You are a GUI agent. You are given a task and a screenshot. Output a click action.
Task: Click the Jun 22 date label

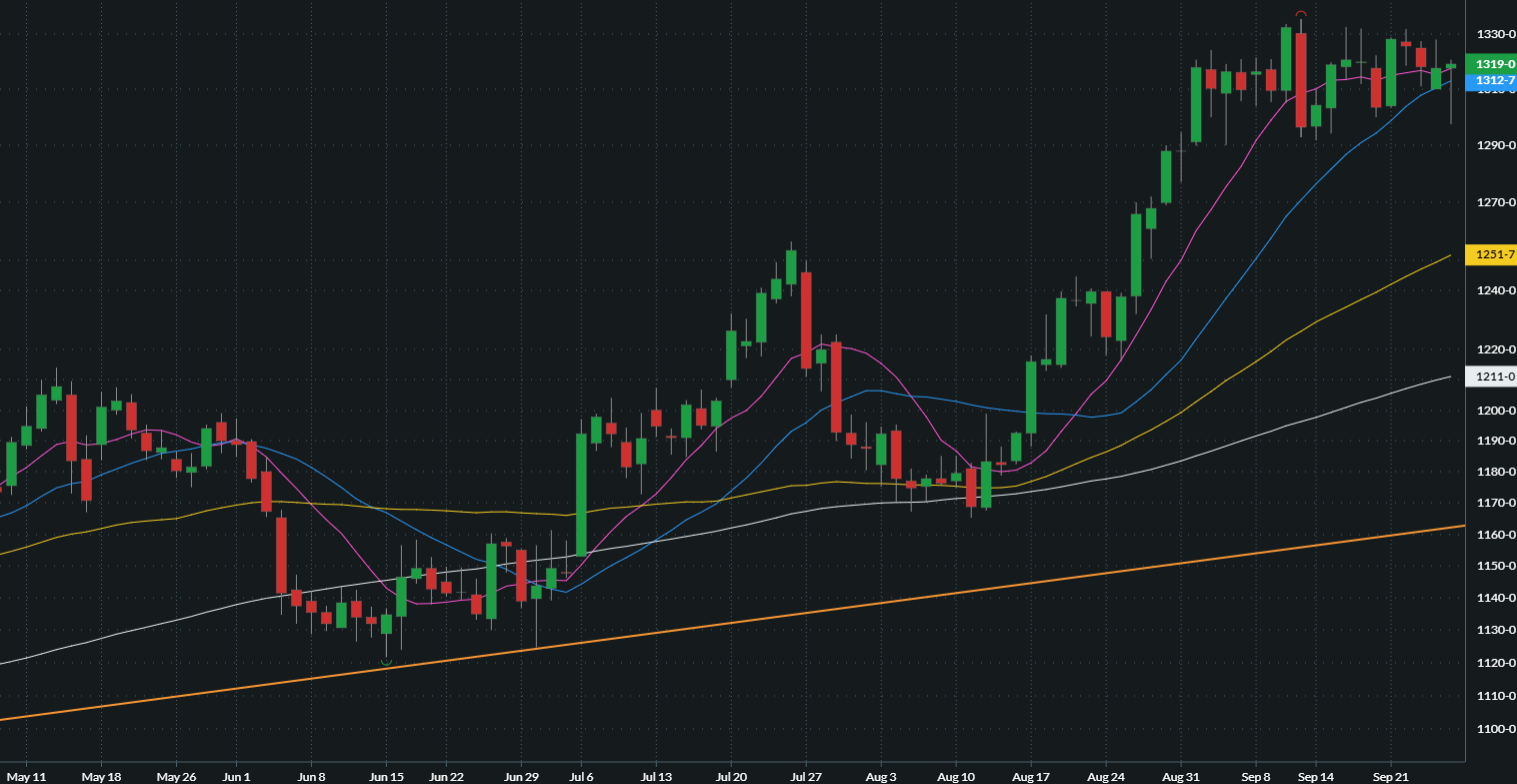(446, 776)
